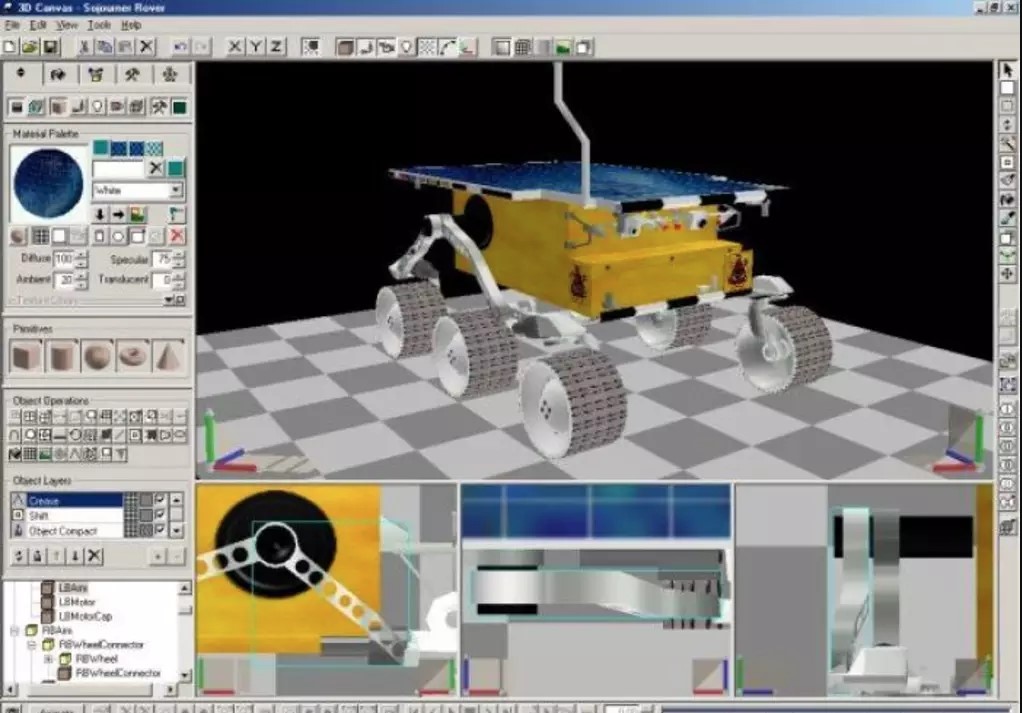Toggle the Shift layer checkbox
The height and width of the screenshot is (713, 1022).
pos(160,515)
